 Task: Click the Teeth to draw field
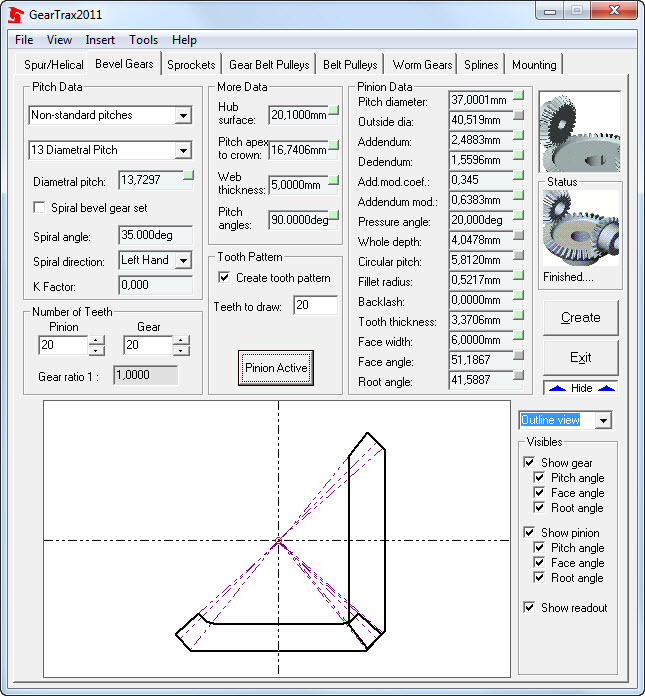315,305
